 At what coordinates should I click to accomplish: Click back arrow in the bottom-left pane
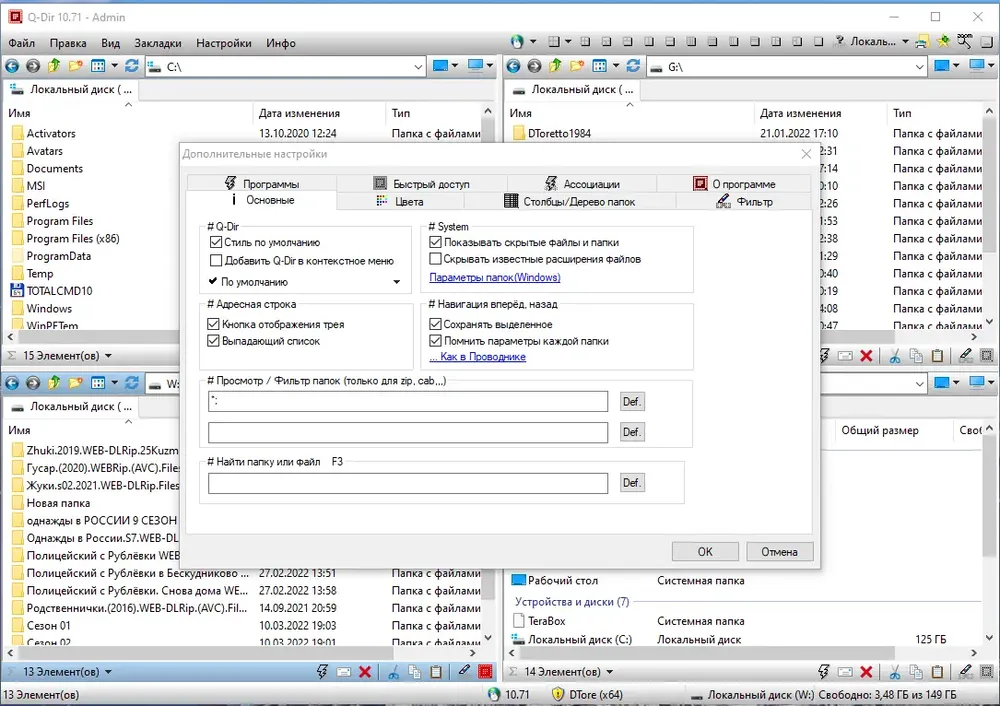[12, 383]
